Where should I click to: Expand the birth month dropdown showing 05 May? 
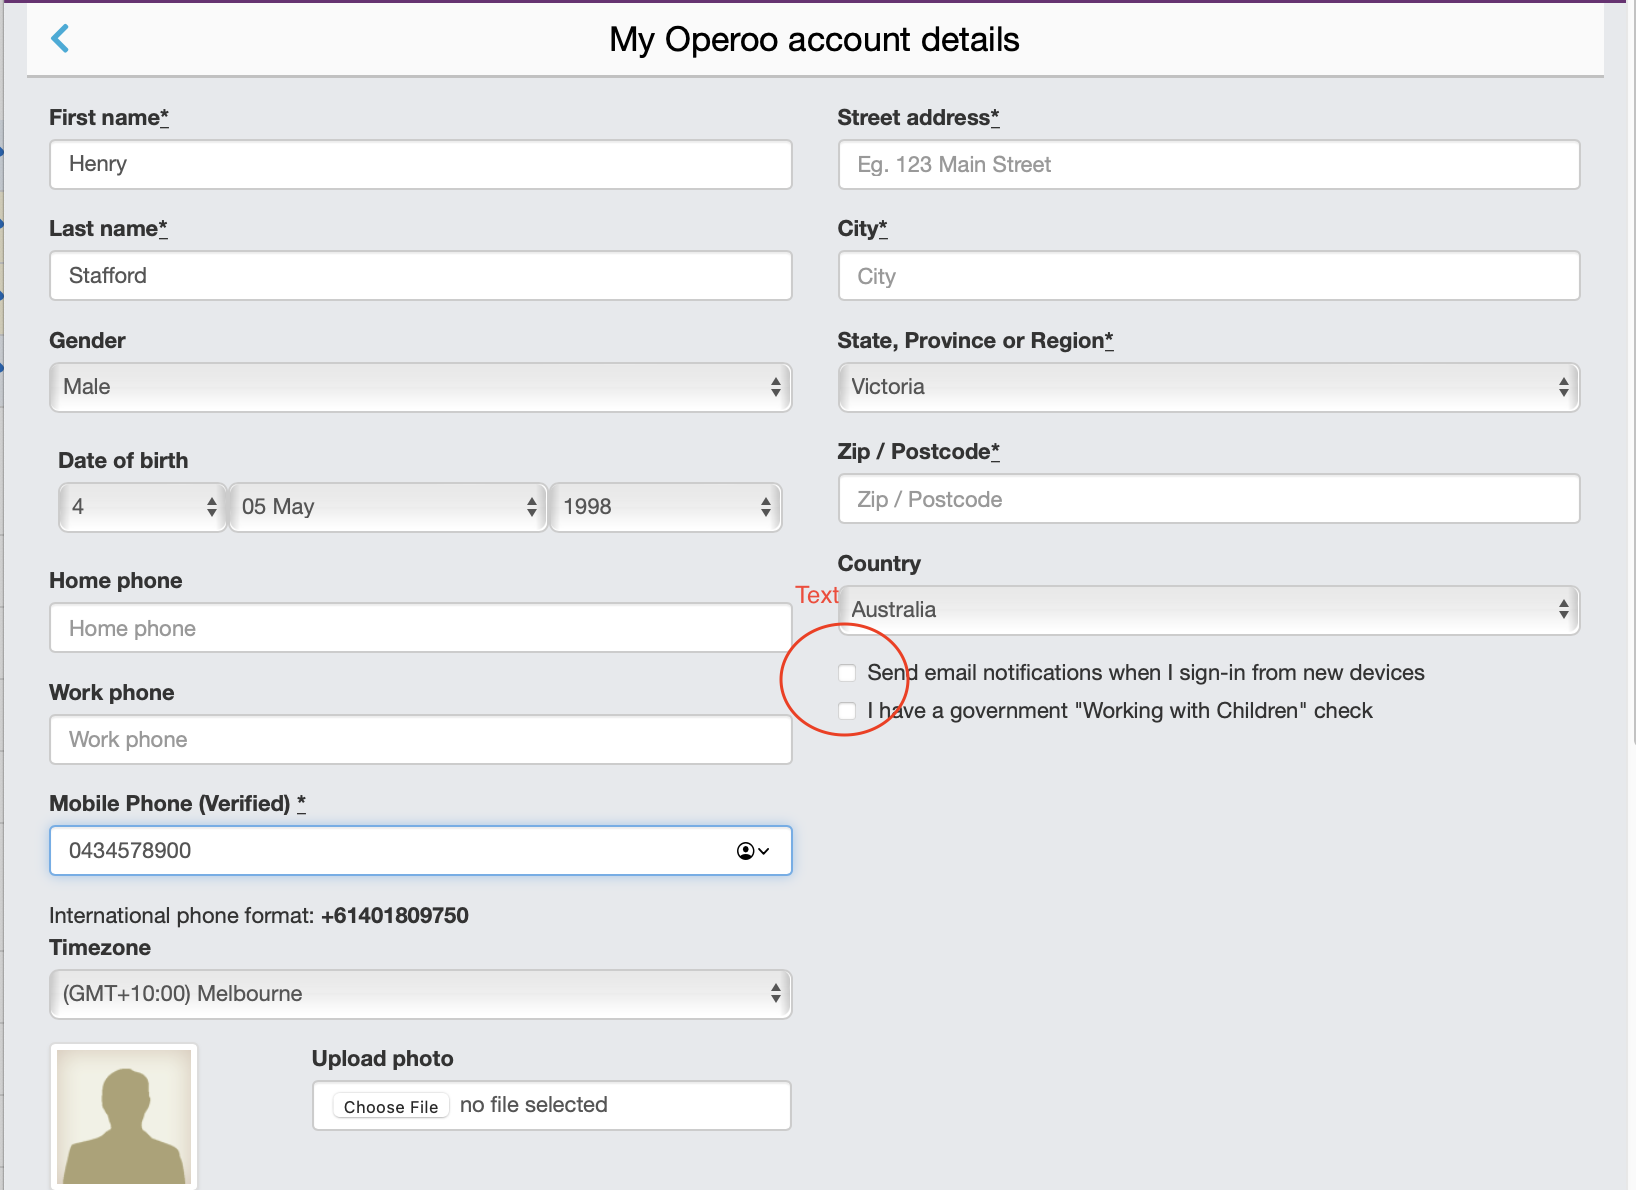pos(388,507)
